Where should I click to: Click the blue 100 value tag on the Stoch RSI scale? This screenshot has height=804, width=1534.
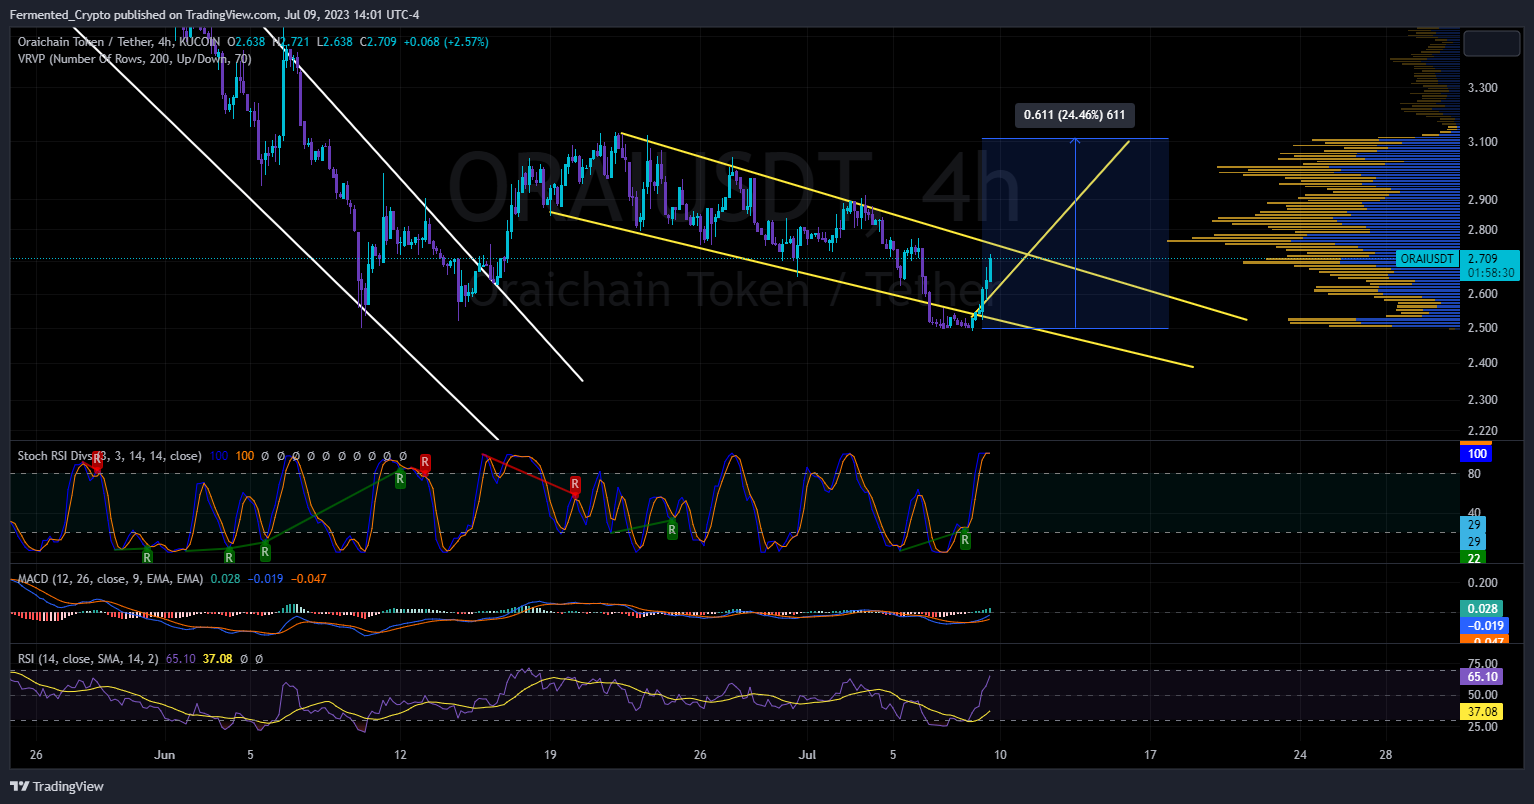click(x=1477, y=454)
